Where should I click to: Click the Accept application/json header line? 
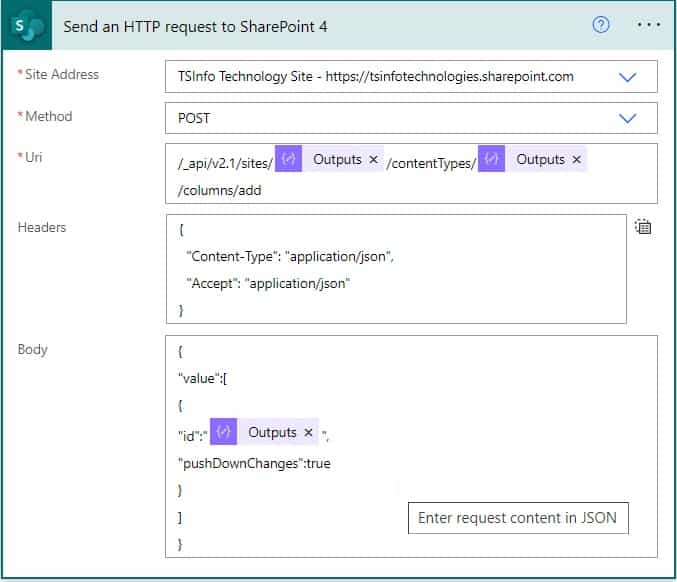268,284
